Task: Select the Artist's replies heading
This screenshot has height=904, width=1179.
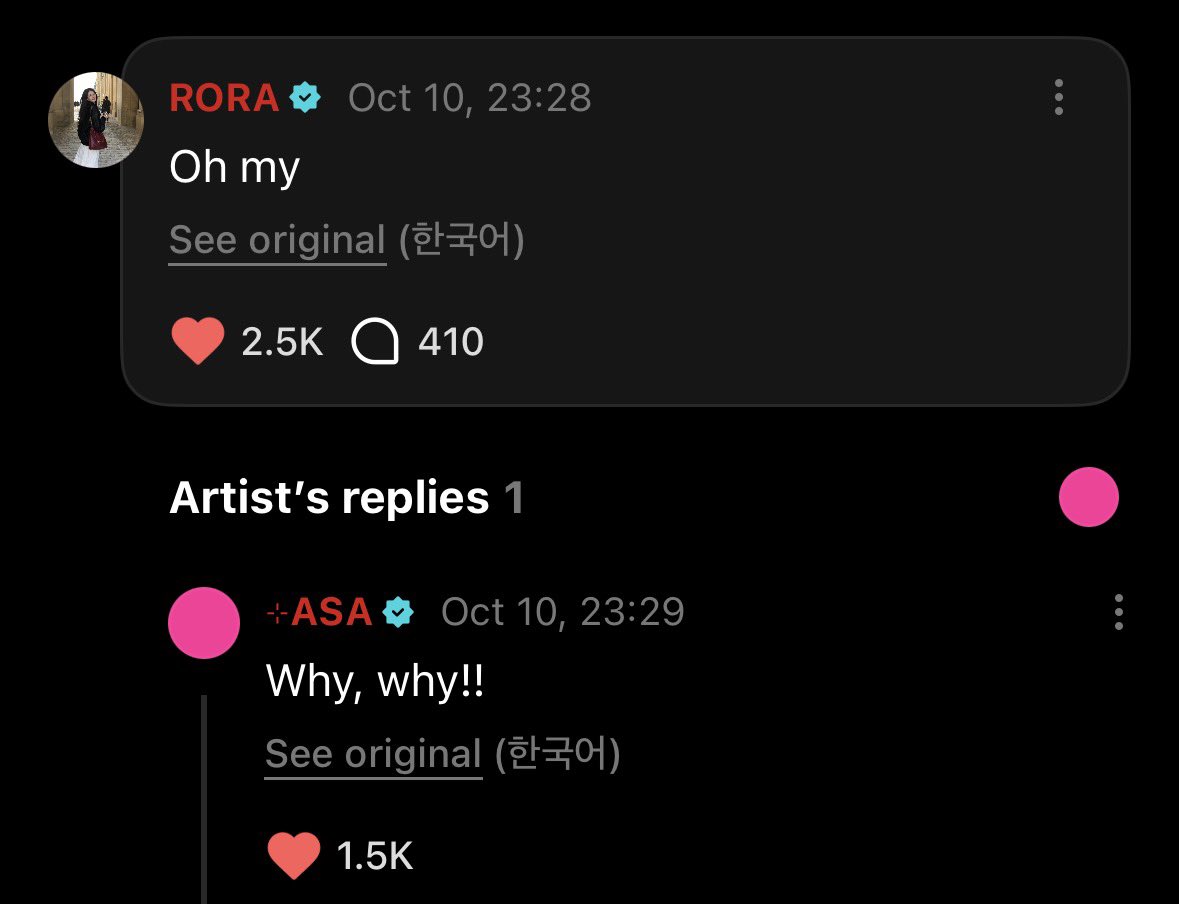Action: (x=347, y=498)
